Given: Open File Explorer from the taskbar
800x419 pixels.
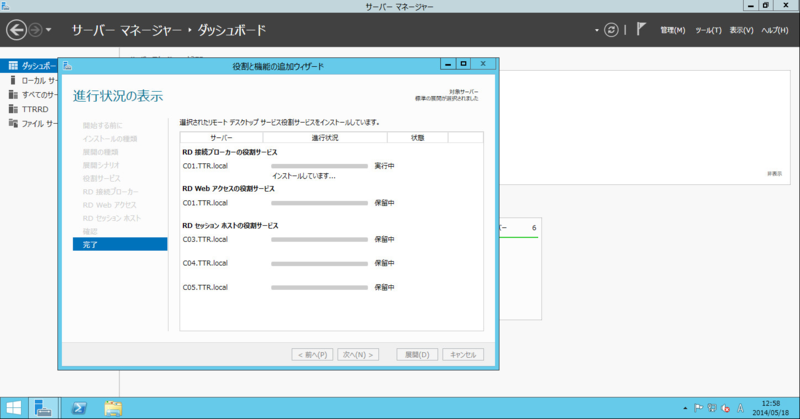Looking at the screenshot, I should 113,408.
